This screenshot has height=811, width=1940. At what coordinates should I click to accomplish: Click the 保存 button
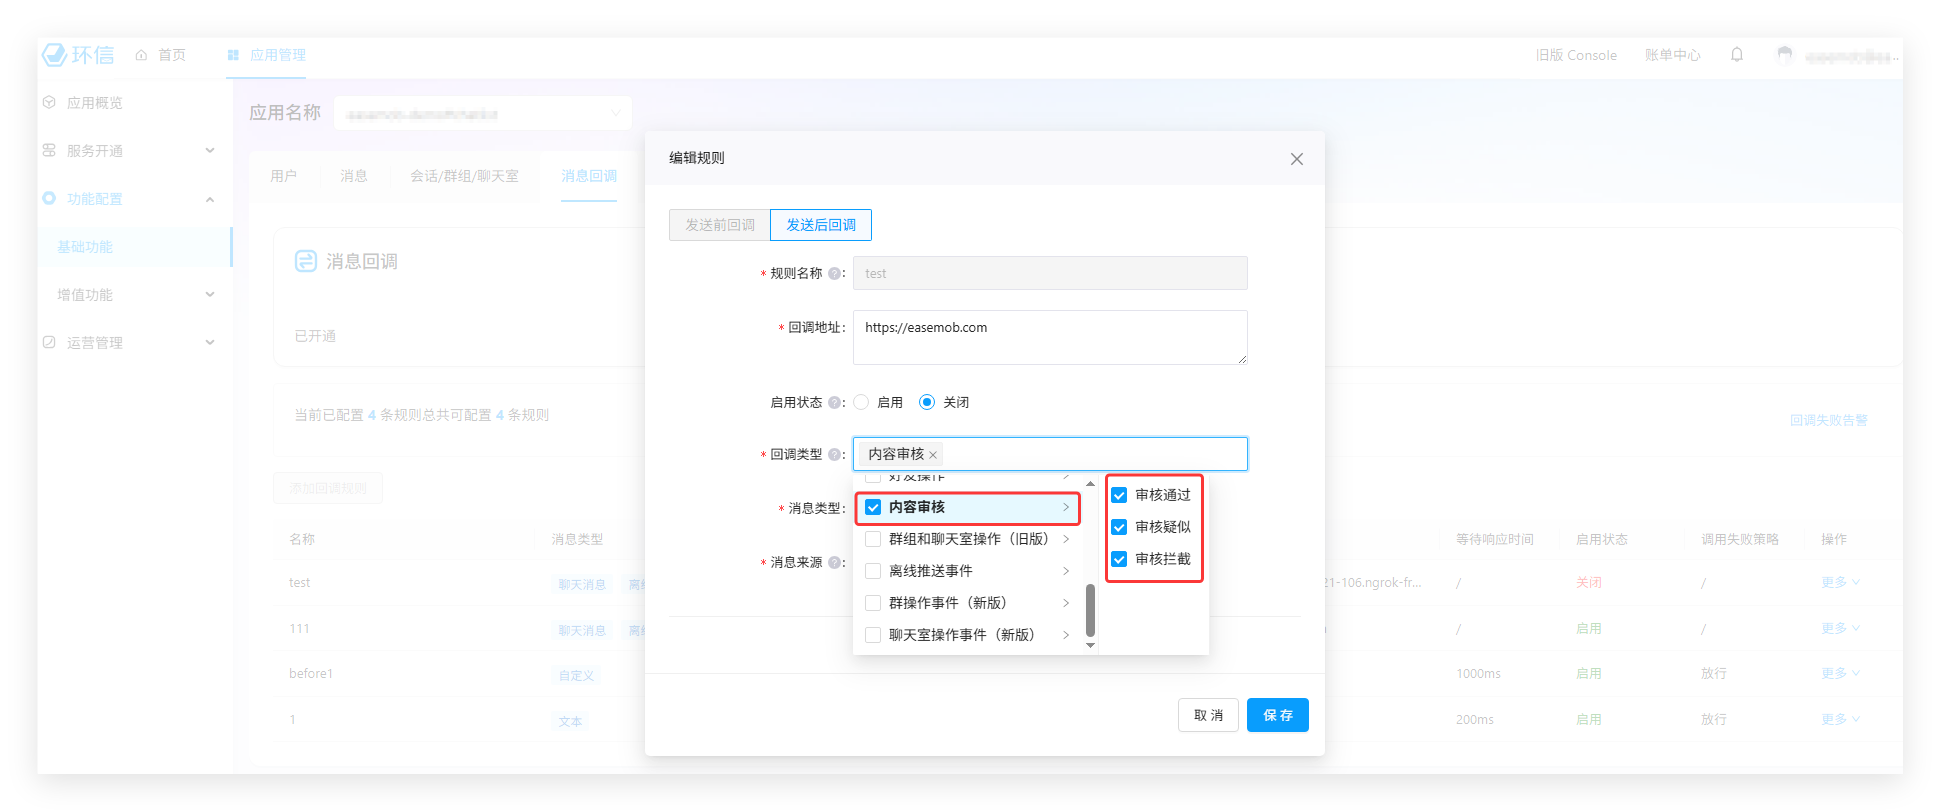(x=1277, y=715)
